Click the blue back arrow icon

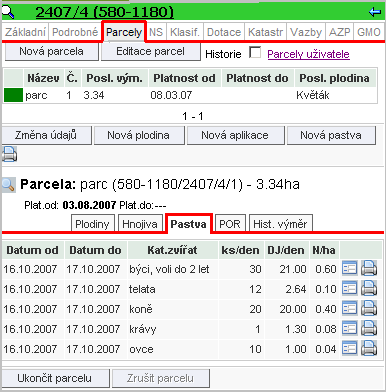coord(375,12)
